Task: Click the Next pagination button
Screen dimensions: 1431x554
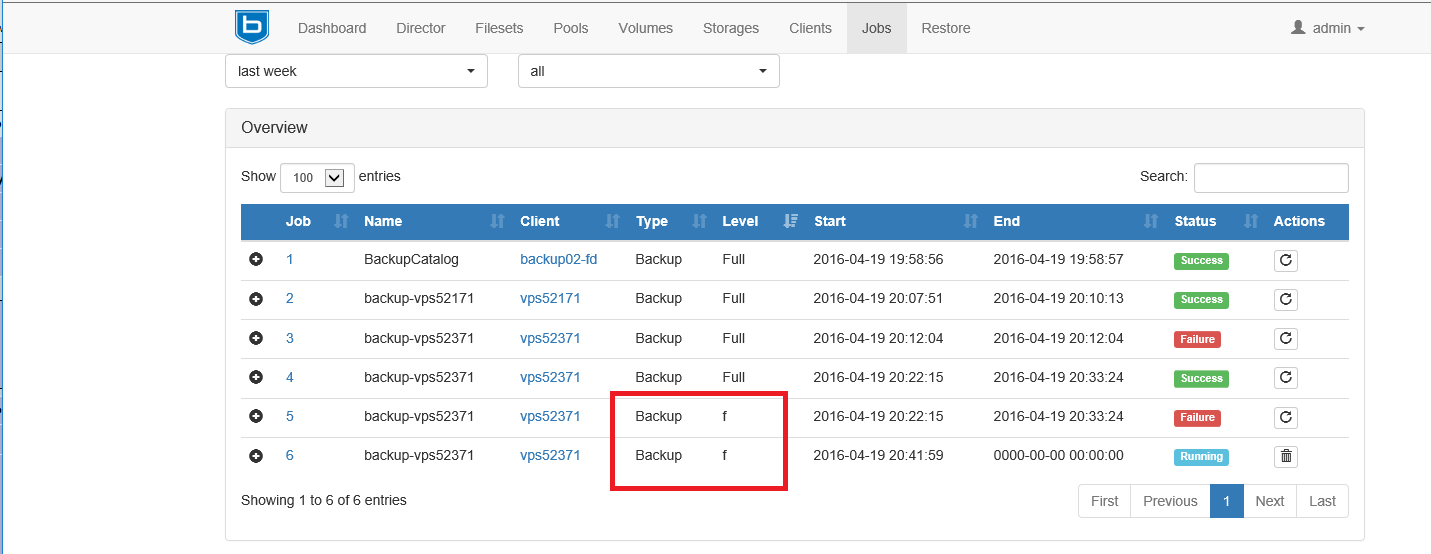Action: point(1269,501)
